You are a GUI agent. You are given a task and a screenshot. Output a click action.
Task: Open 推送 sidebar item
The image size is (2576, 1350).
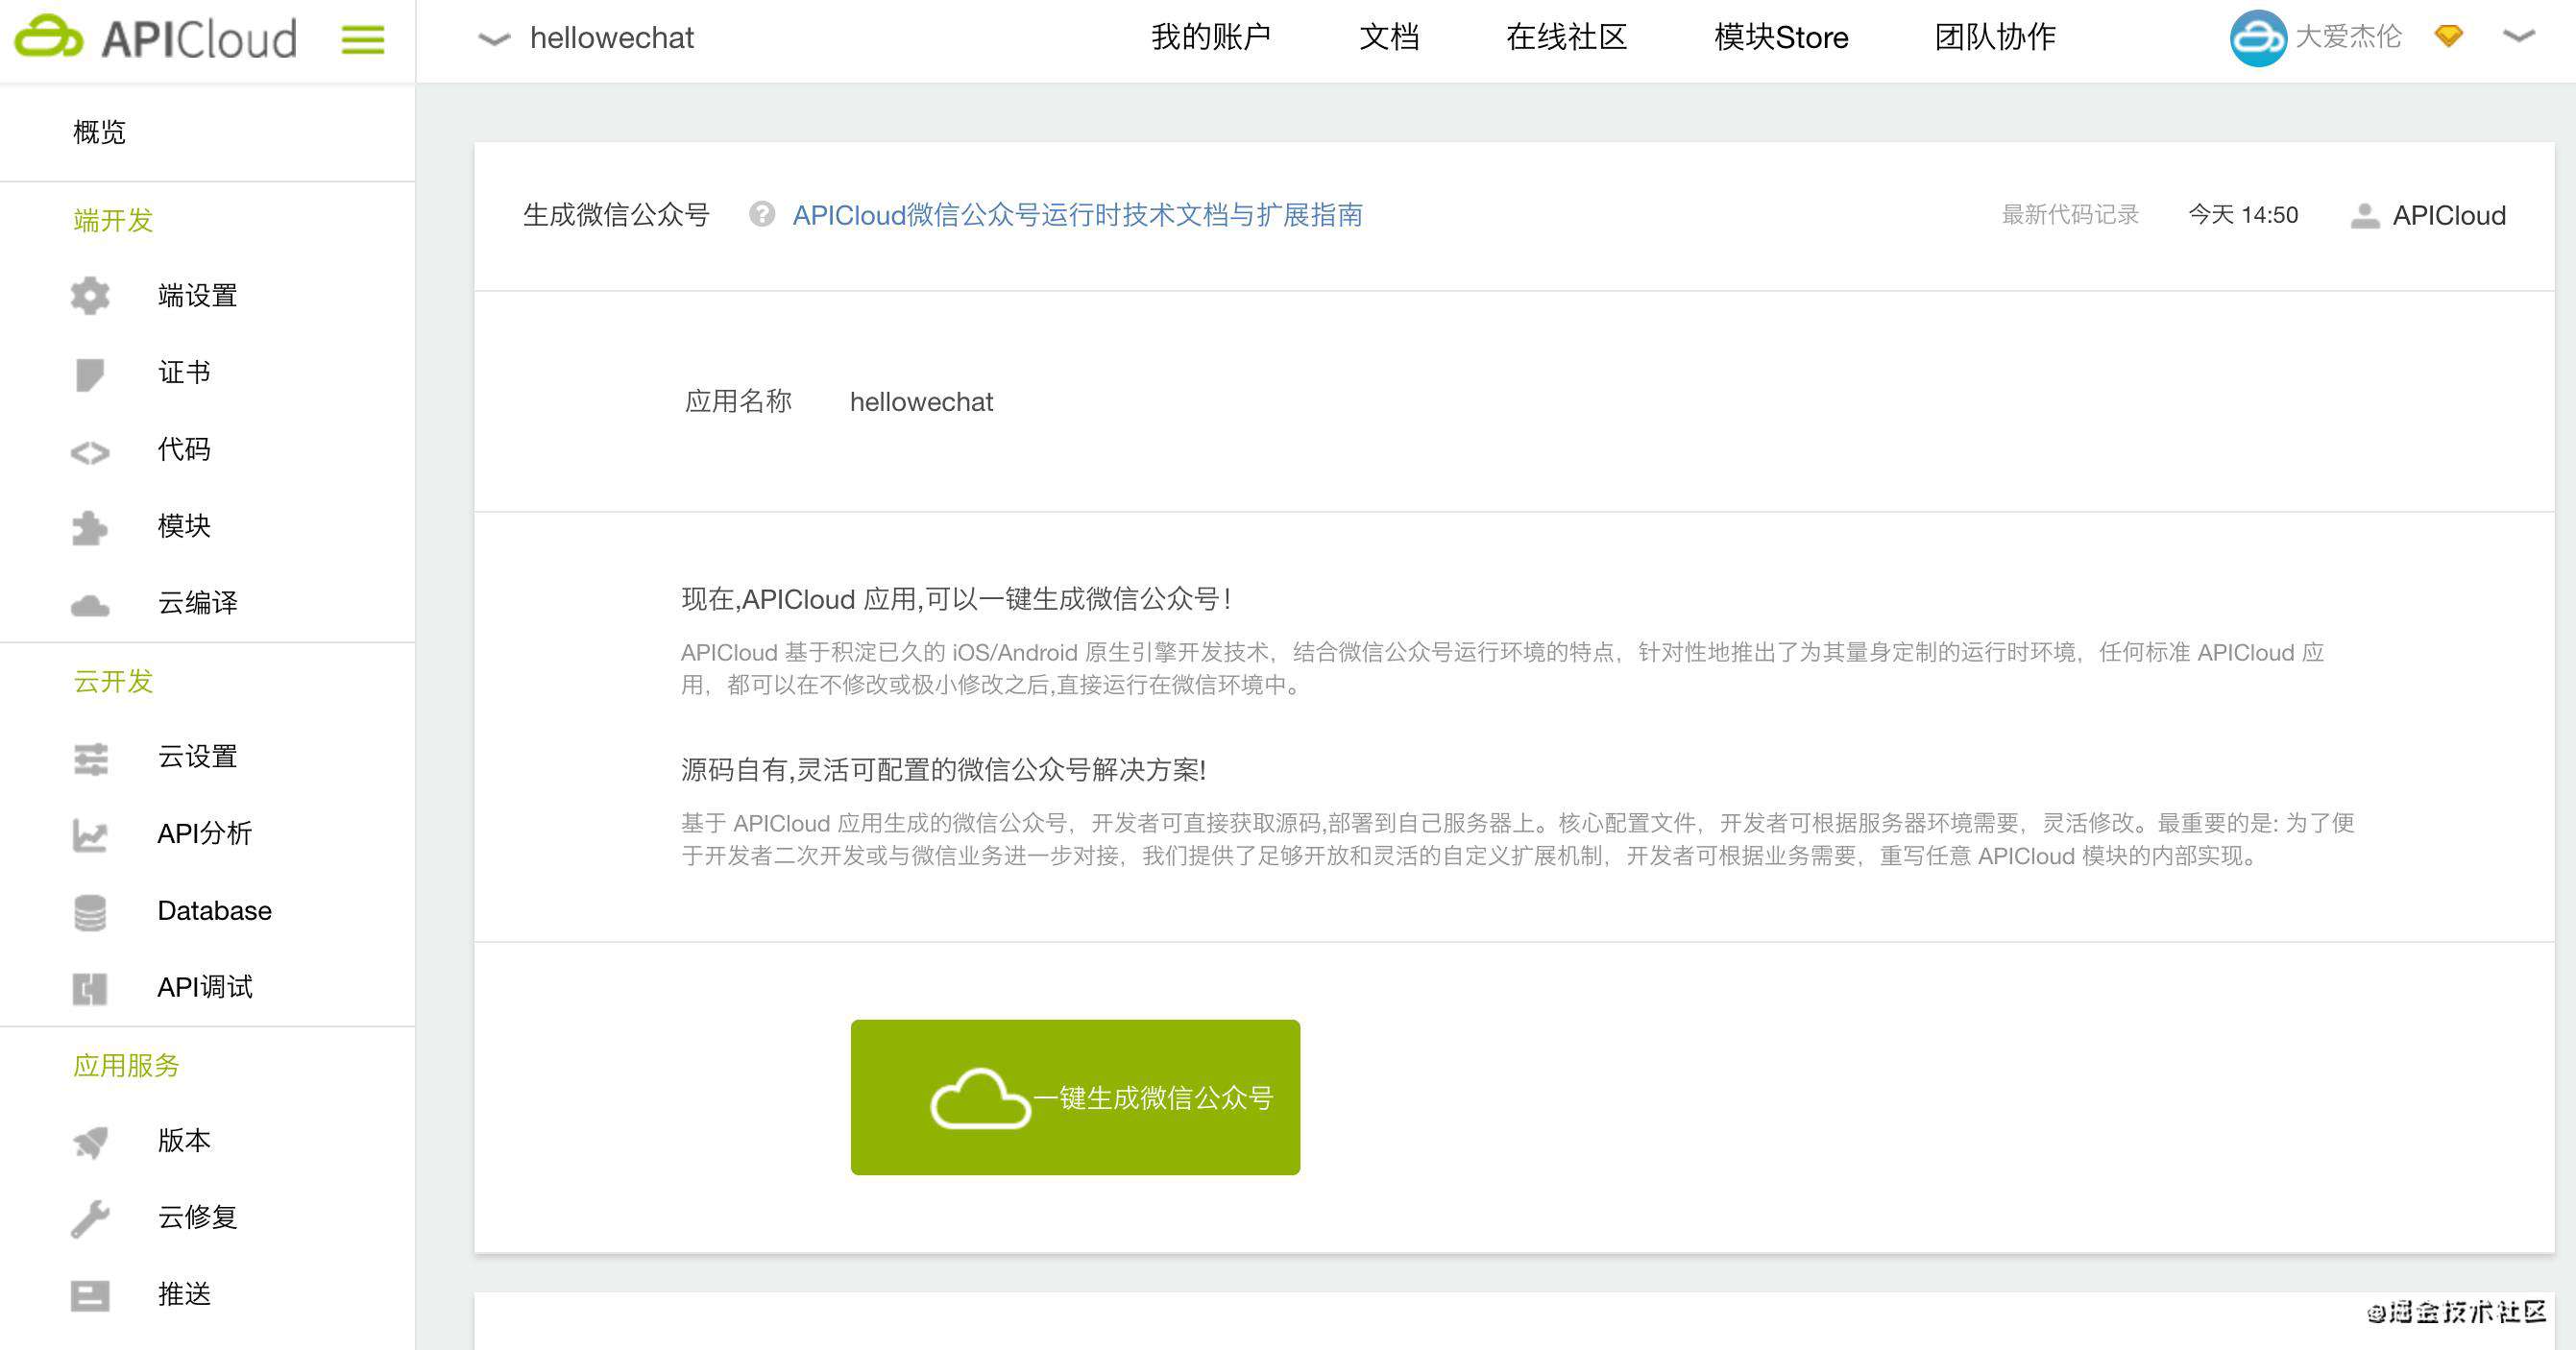click(184, 1294)
